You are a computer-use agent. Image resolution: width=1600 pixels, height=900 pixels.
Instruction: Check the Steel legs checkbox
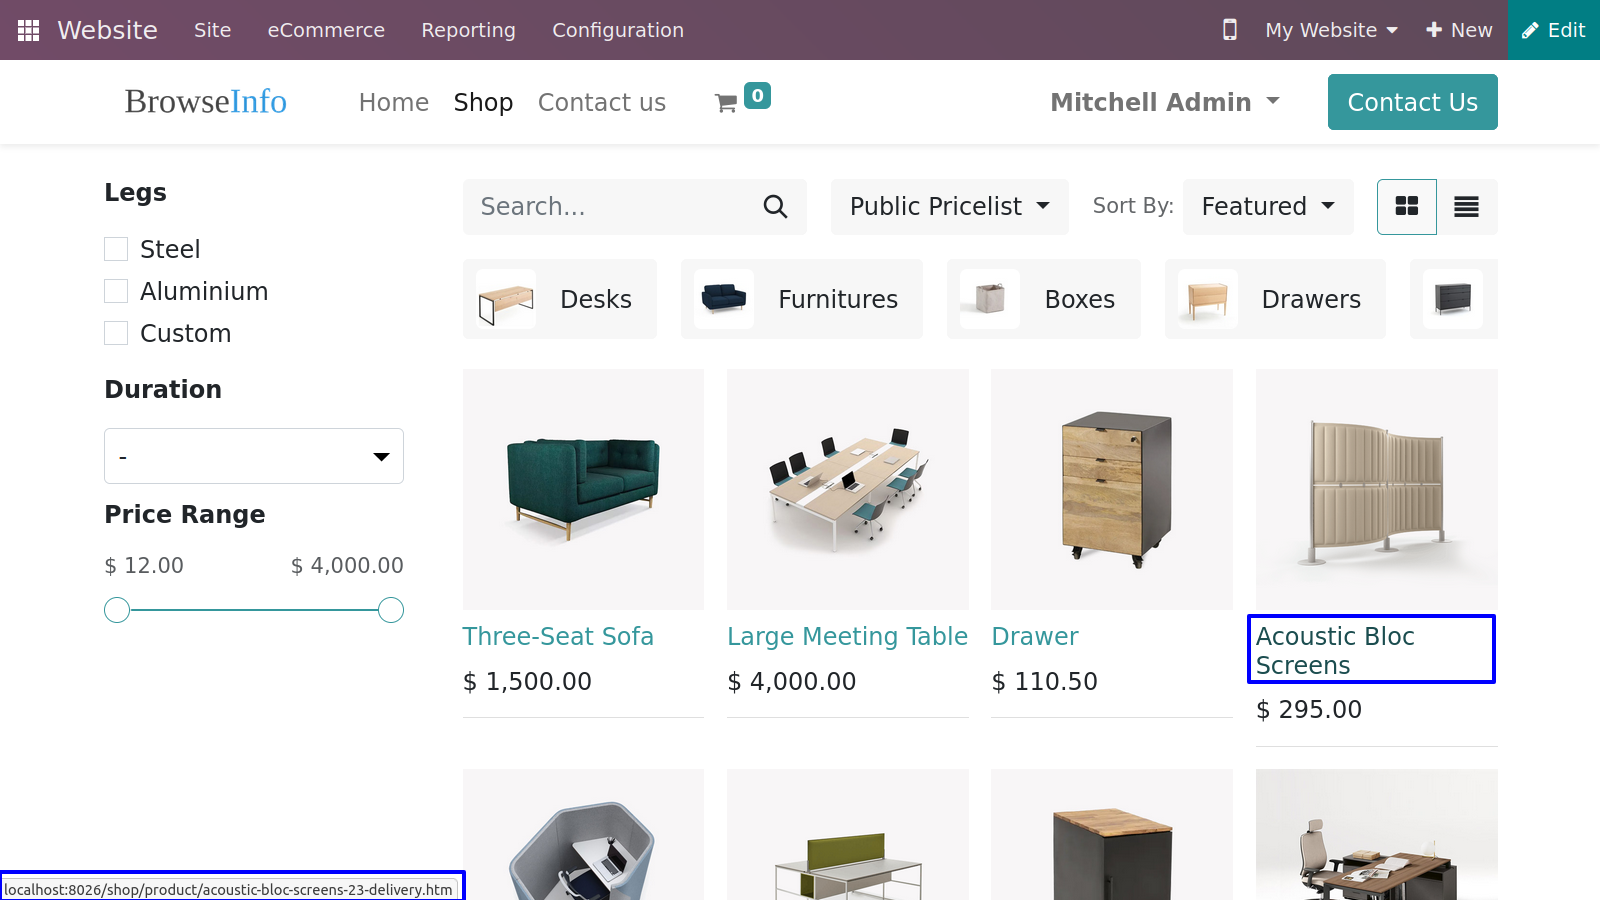pyautogui.click(x=116, y=249)
